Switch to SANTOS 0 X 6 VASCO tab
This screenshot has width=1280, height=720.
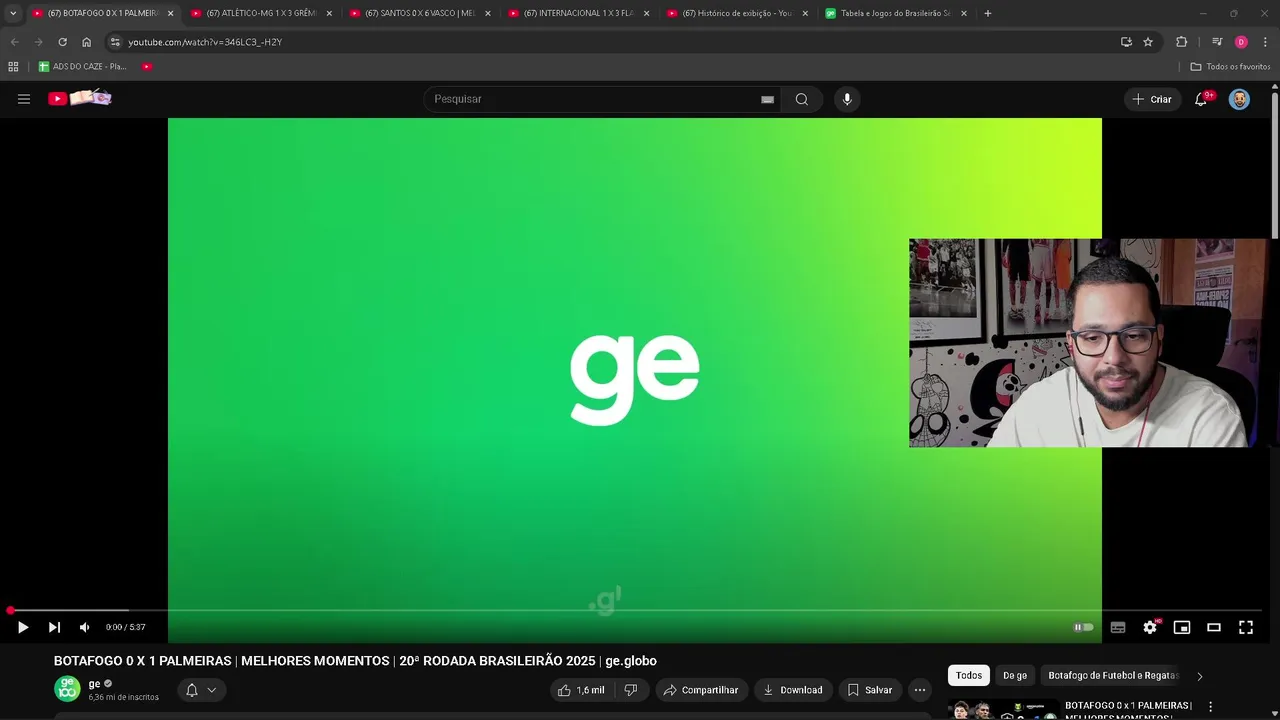click(x=420, y=13)
